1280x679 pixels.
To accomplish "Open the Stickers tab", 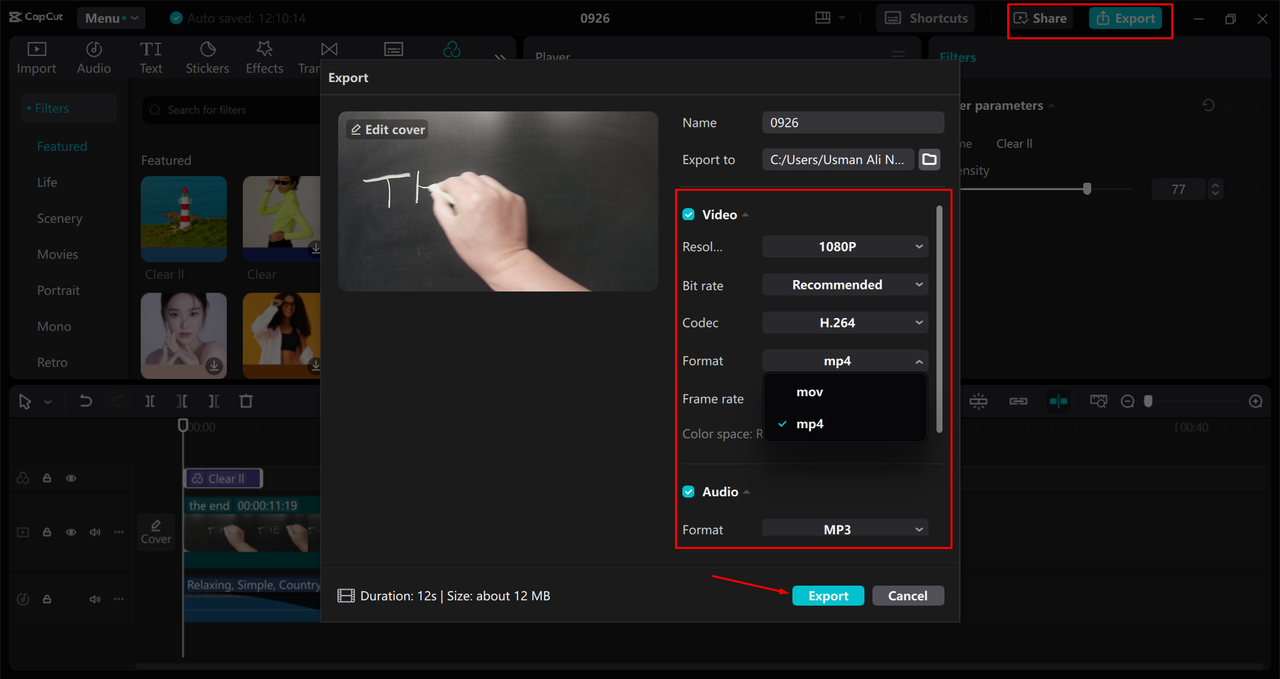I will (x=208, y=58).
